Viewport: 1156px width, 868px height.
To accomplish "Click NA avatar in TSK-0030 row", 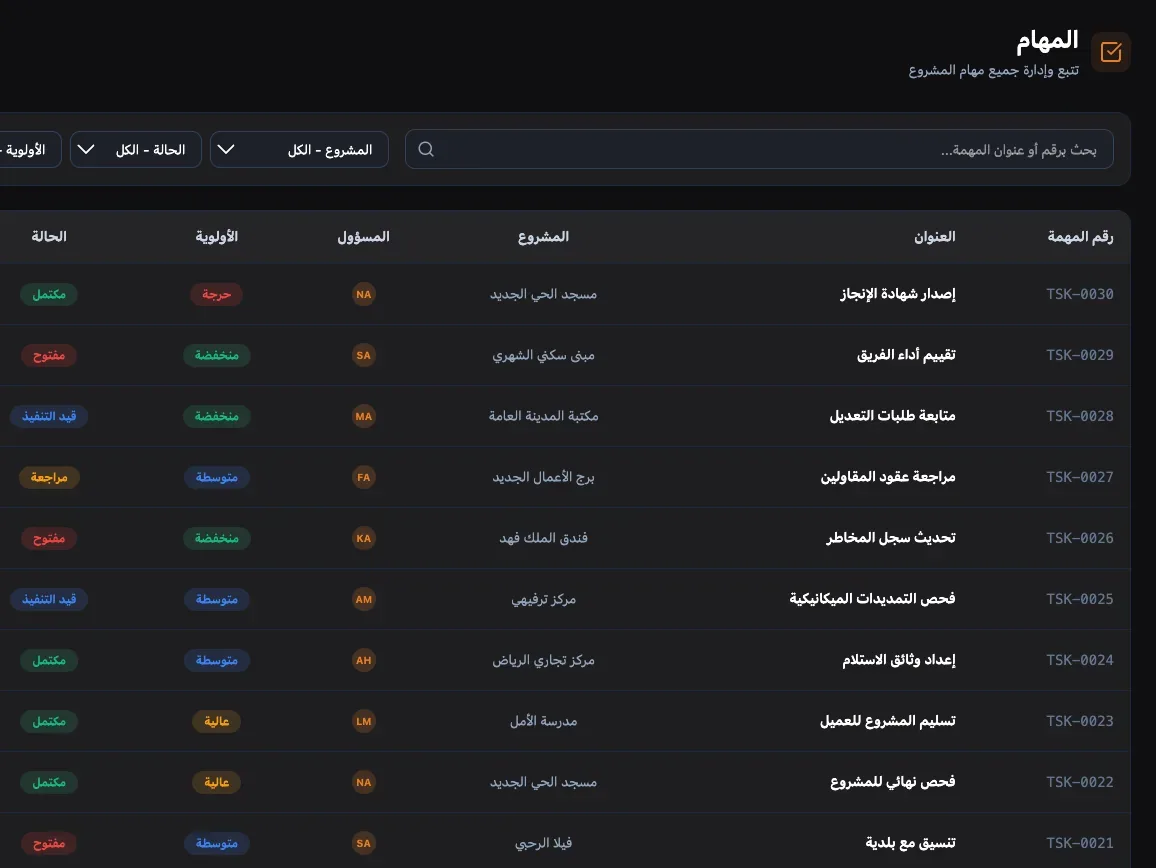I will click(x=363, y=294).
